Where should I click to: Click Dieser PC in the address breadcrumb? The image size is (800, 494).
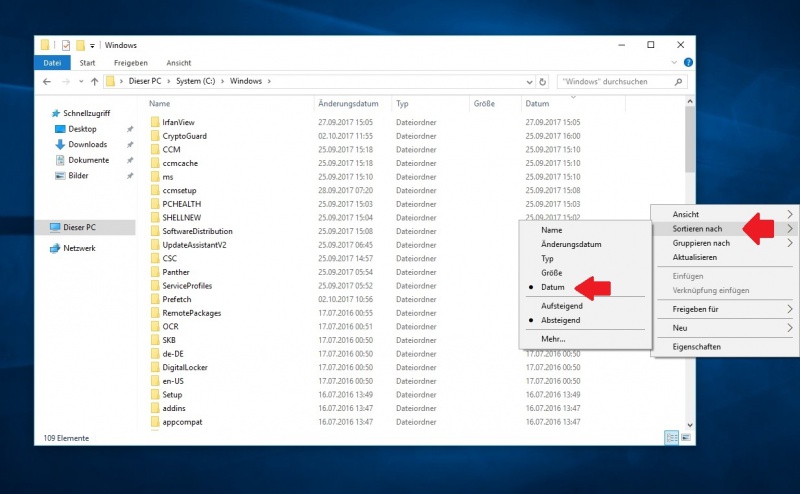coord(145,81)
